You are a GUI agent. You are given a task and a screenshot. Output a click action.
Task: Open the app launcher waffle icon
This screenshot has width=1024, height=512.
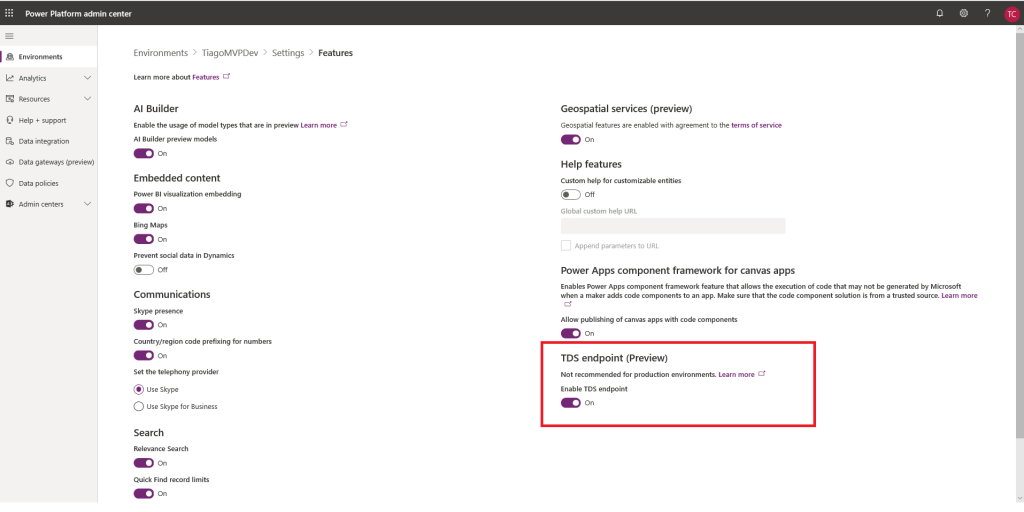click(x=10, y=13)
